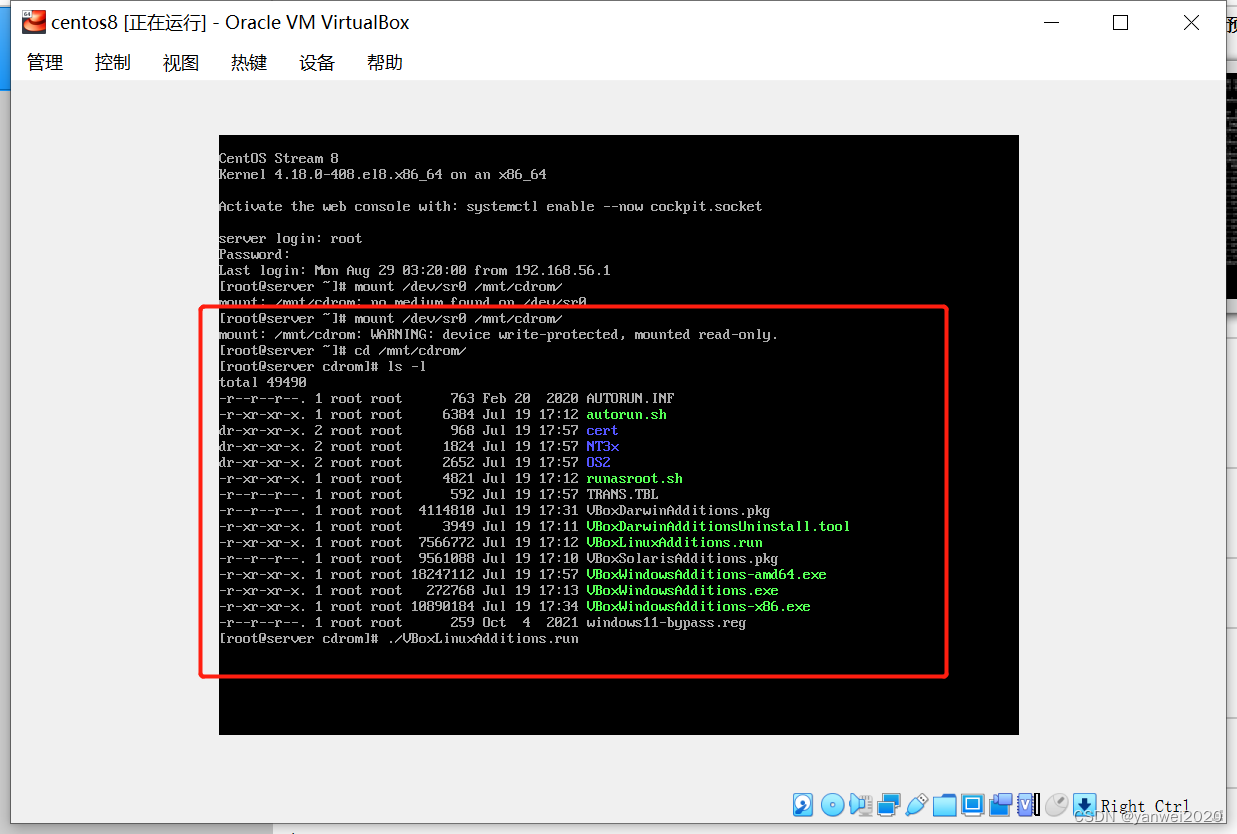
Task: Click the USB devices status icon
Action: (x=916, y=805)
